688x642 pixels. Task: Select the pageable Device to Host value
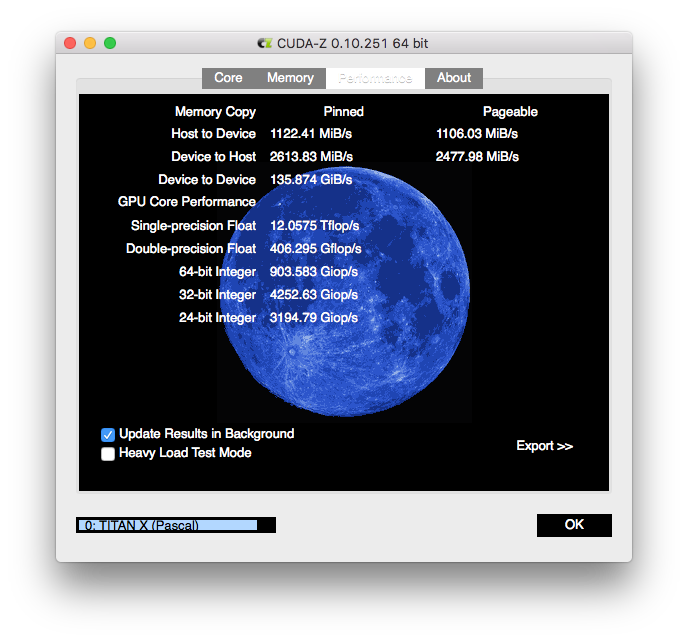coord(477,157)
